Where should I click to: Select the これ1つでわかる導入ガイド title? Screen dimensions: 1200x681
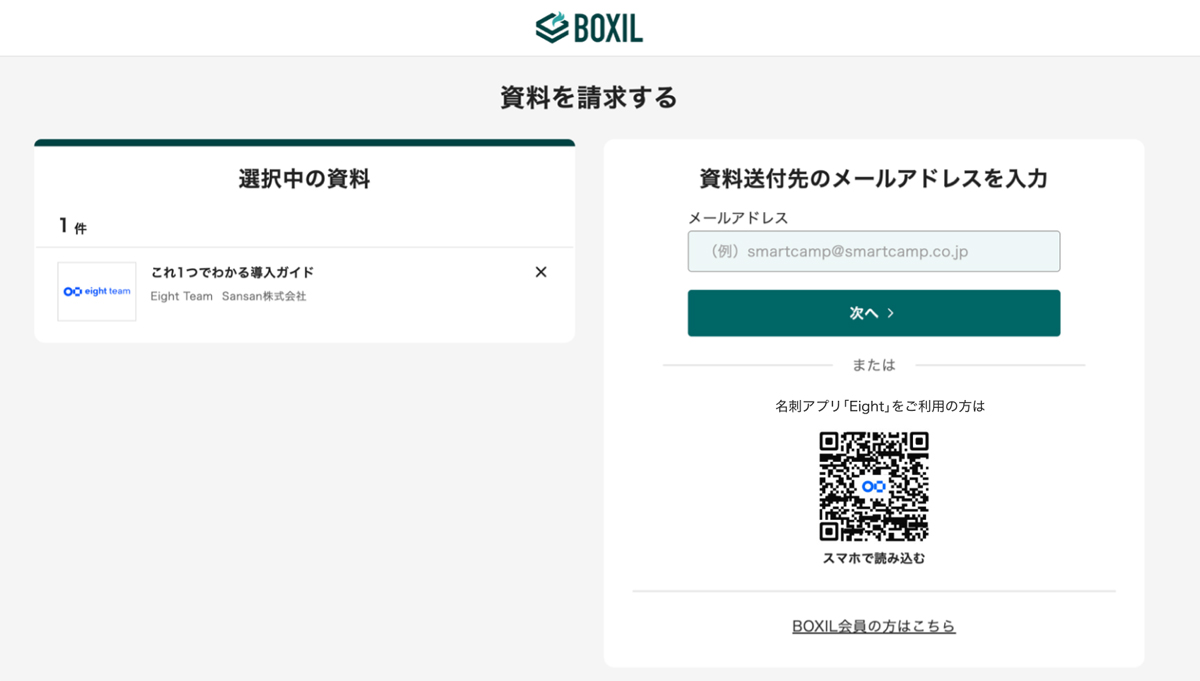coord(232,272)
